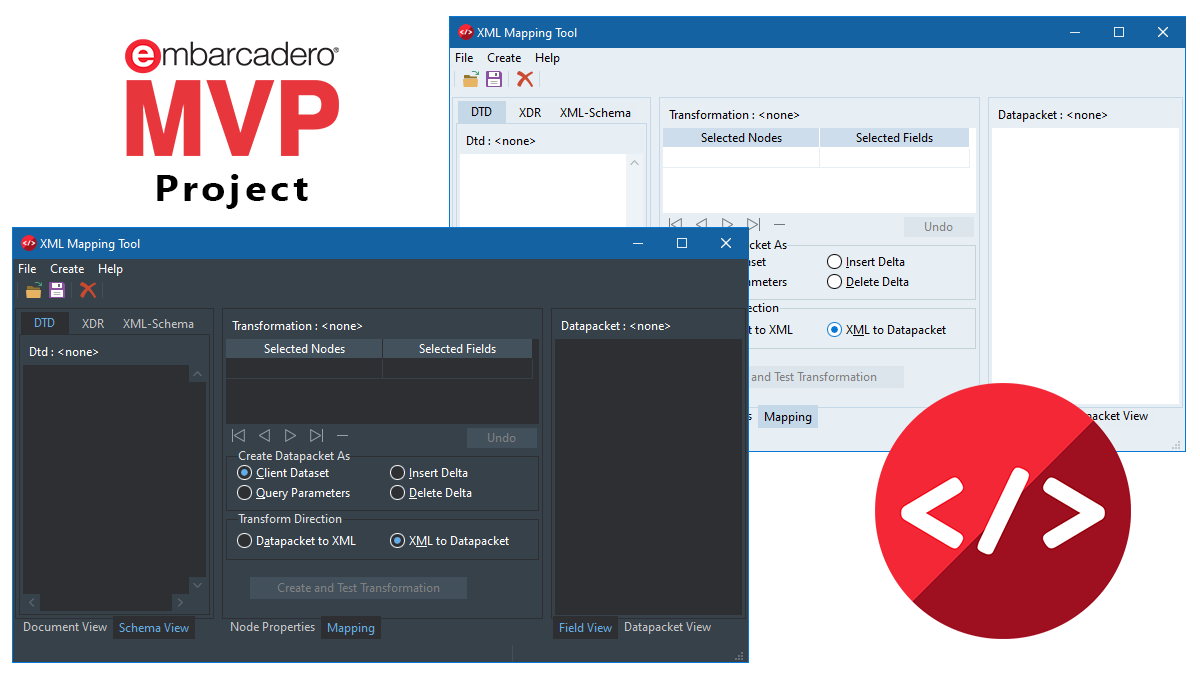
Task: Click Undo button in dark window
Action: [x=502, y=438]
